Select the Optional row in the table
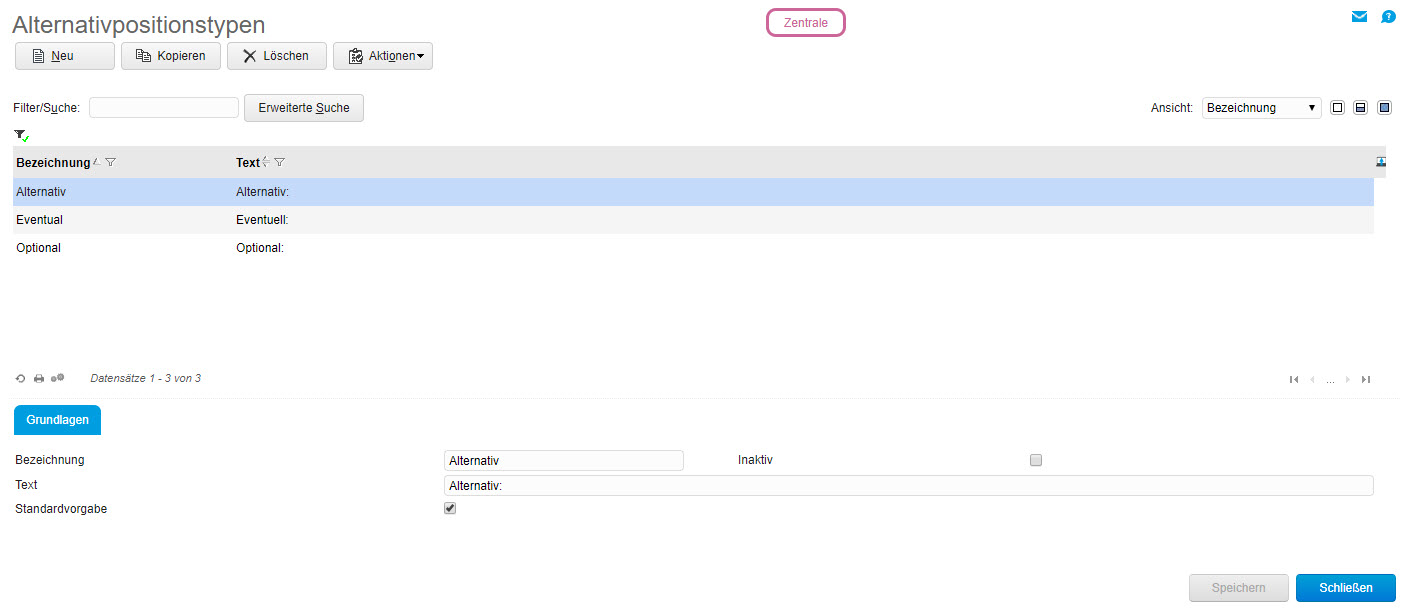This screenshot has width=1409, height=610. pos(693,248)
